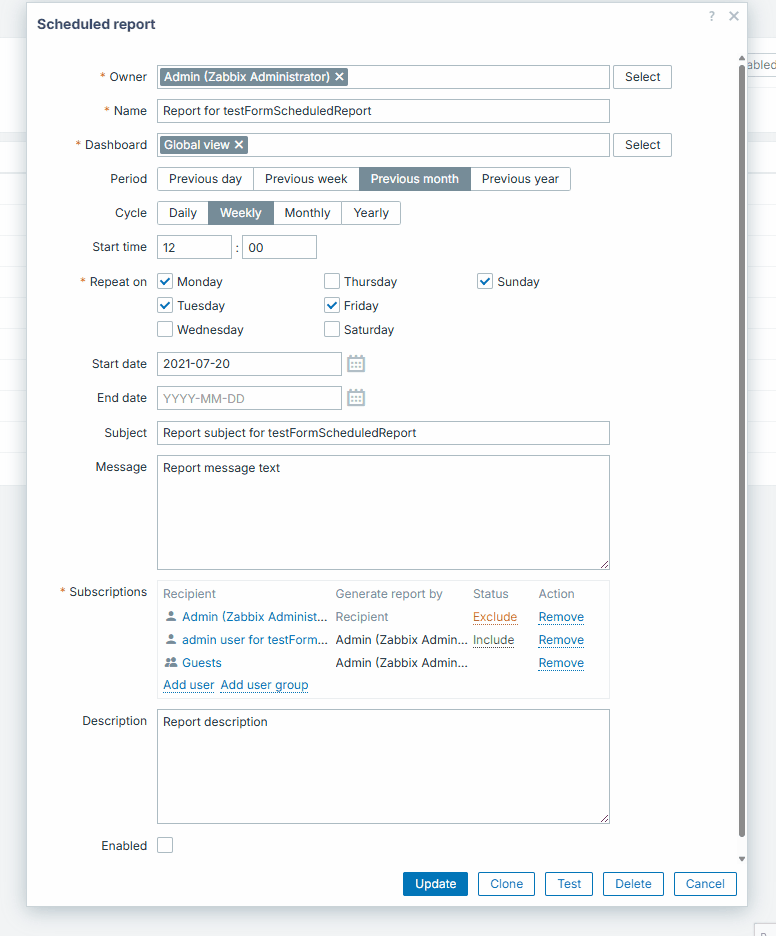Uncheck the Sunday checkbox
The image size is (776, 936).
click(485, 282)
